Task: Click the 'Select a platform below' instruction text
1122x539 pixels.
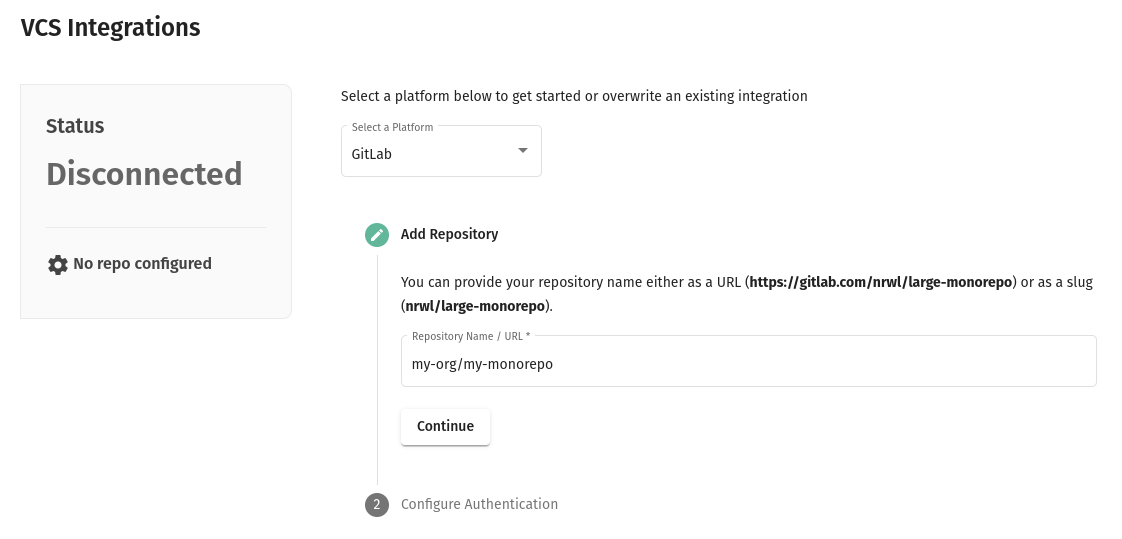Action: pyautogui.click(x=573, y=96)
